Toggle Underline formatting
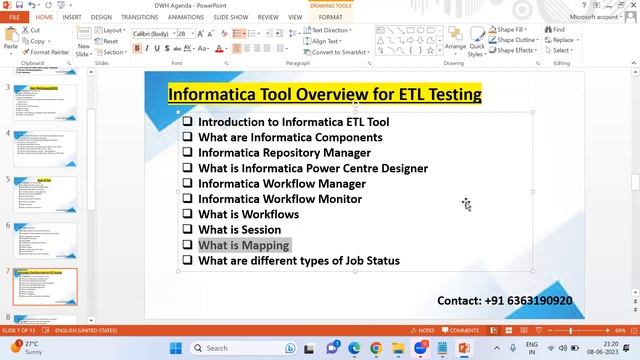The height and width of the screenshot is (360, 640). [x=157, y=49]
